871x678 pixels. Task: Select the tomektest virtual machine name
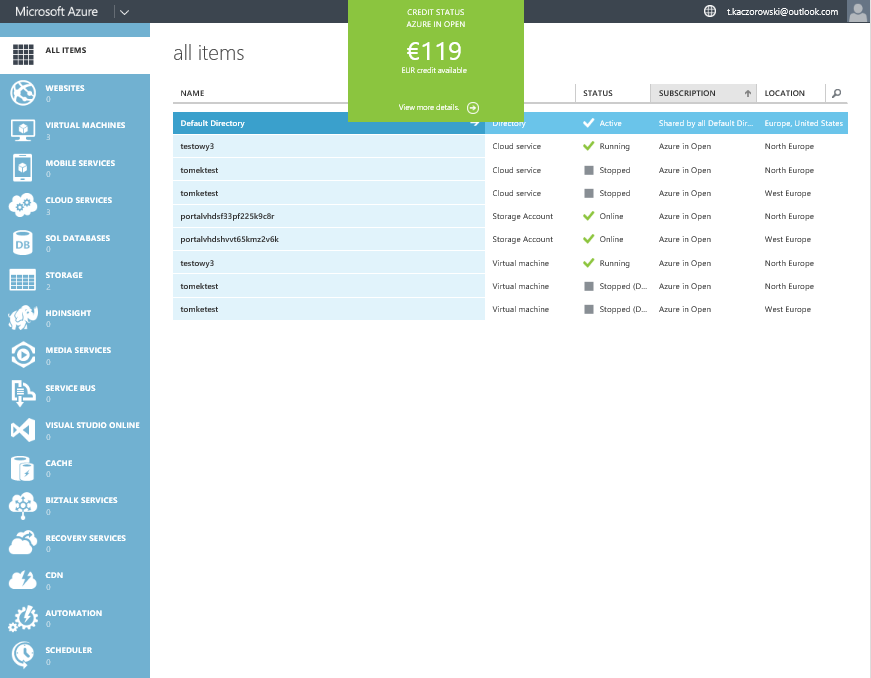(199, 287)
